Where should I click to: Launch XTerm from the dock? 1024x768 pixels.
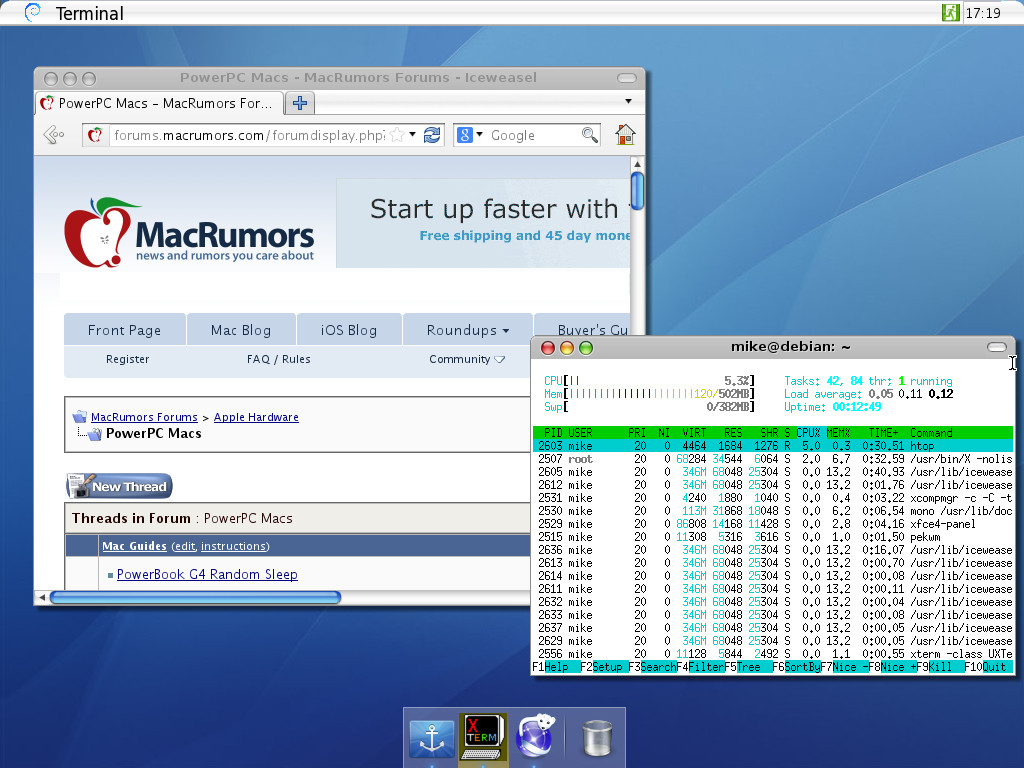click(x=483, y=737)
